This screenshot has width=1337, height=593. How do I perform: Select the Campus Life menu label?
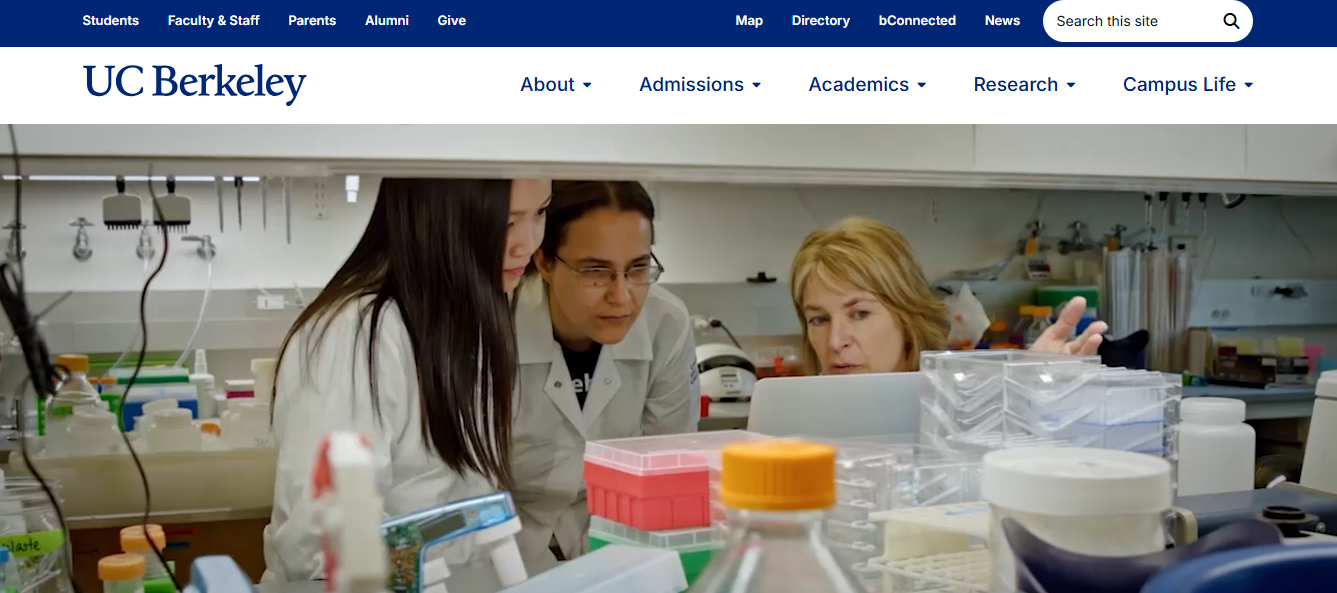pyautogui.click(x=1179, y=85)
